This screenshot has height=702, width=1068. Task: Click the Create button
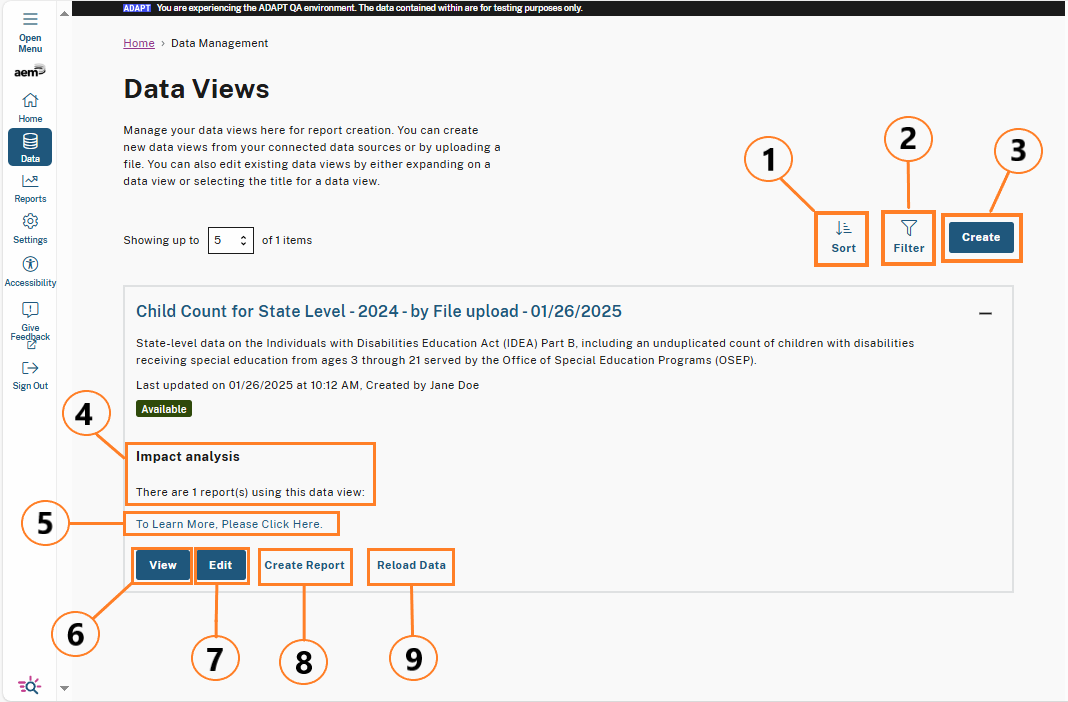[980, 237]
